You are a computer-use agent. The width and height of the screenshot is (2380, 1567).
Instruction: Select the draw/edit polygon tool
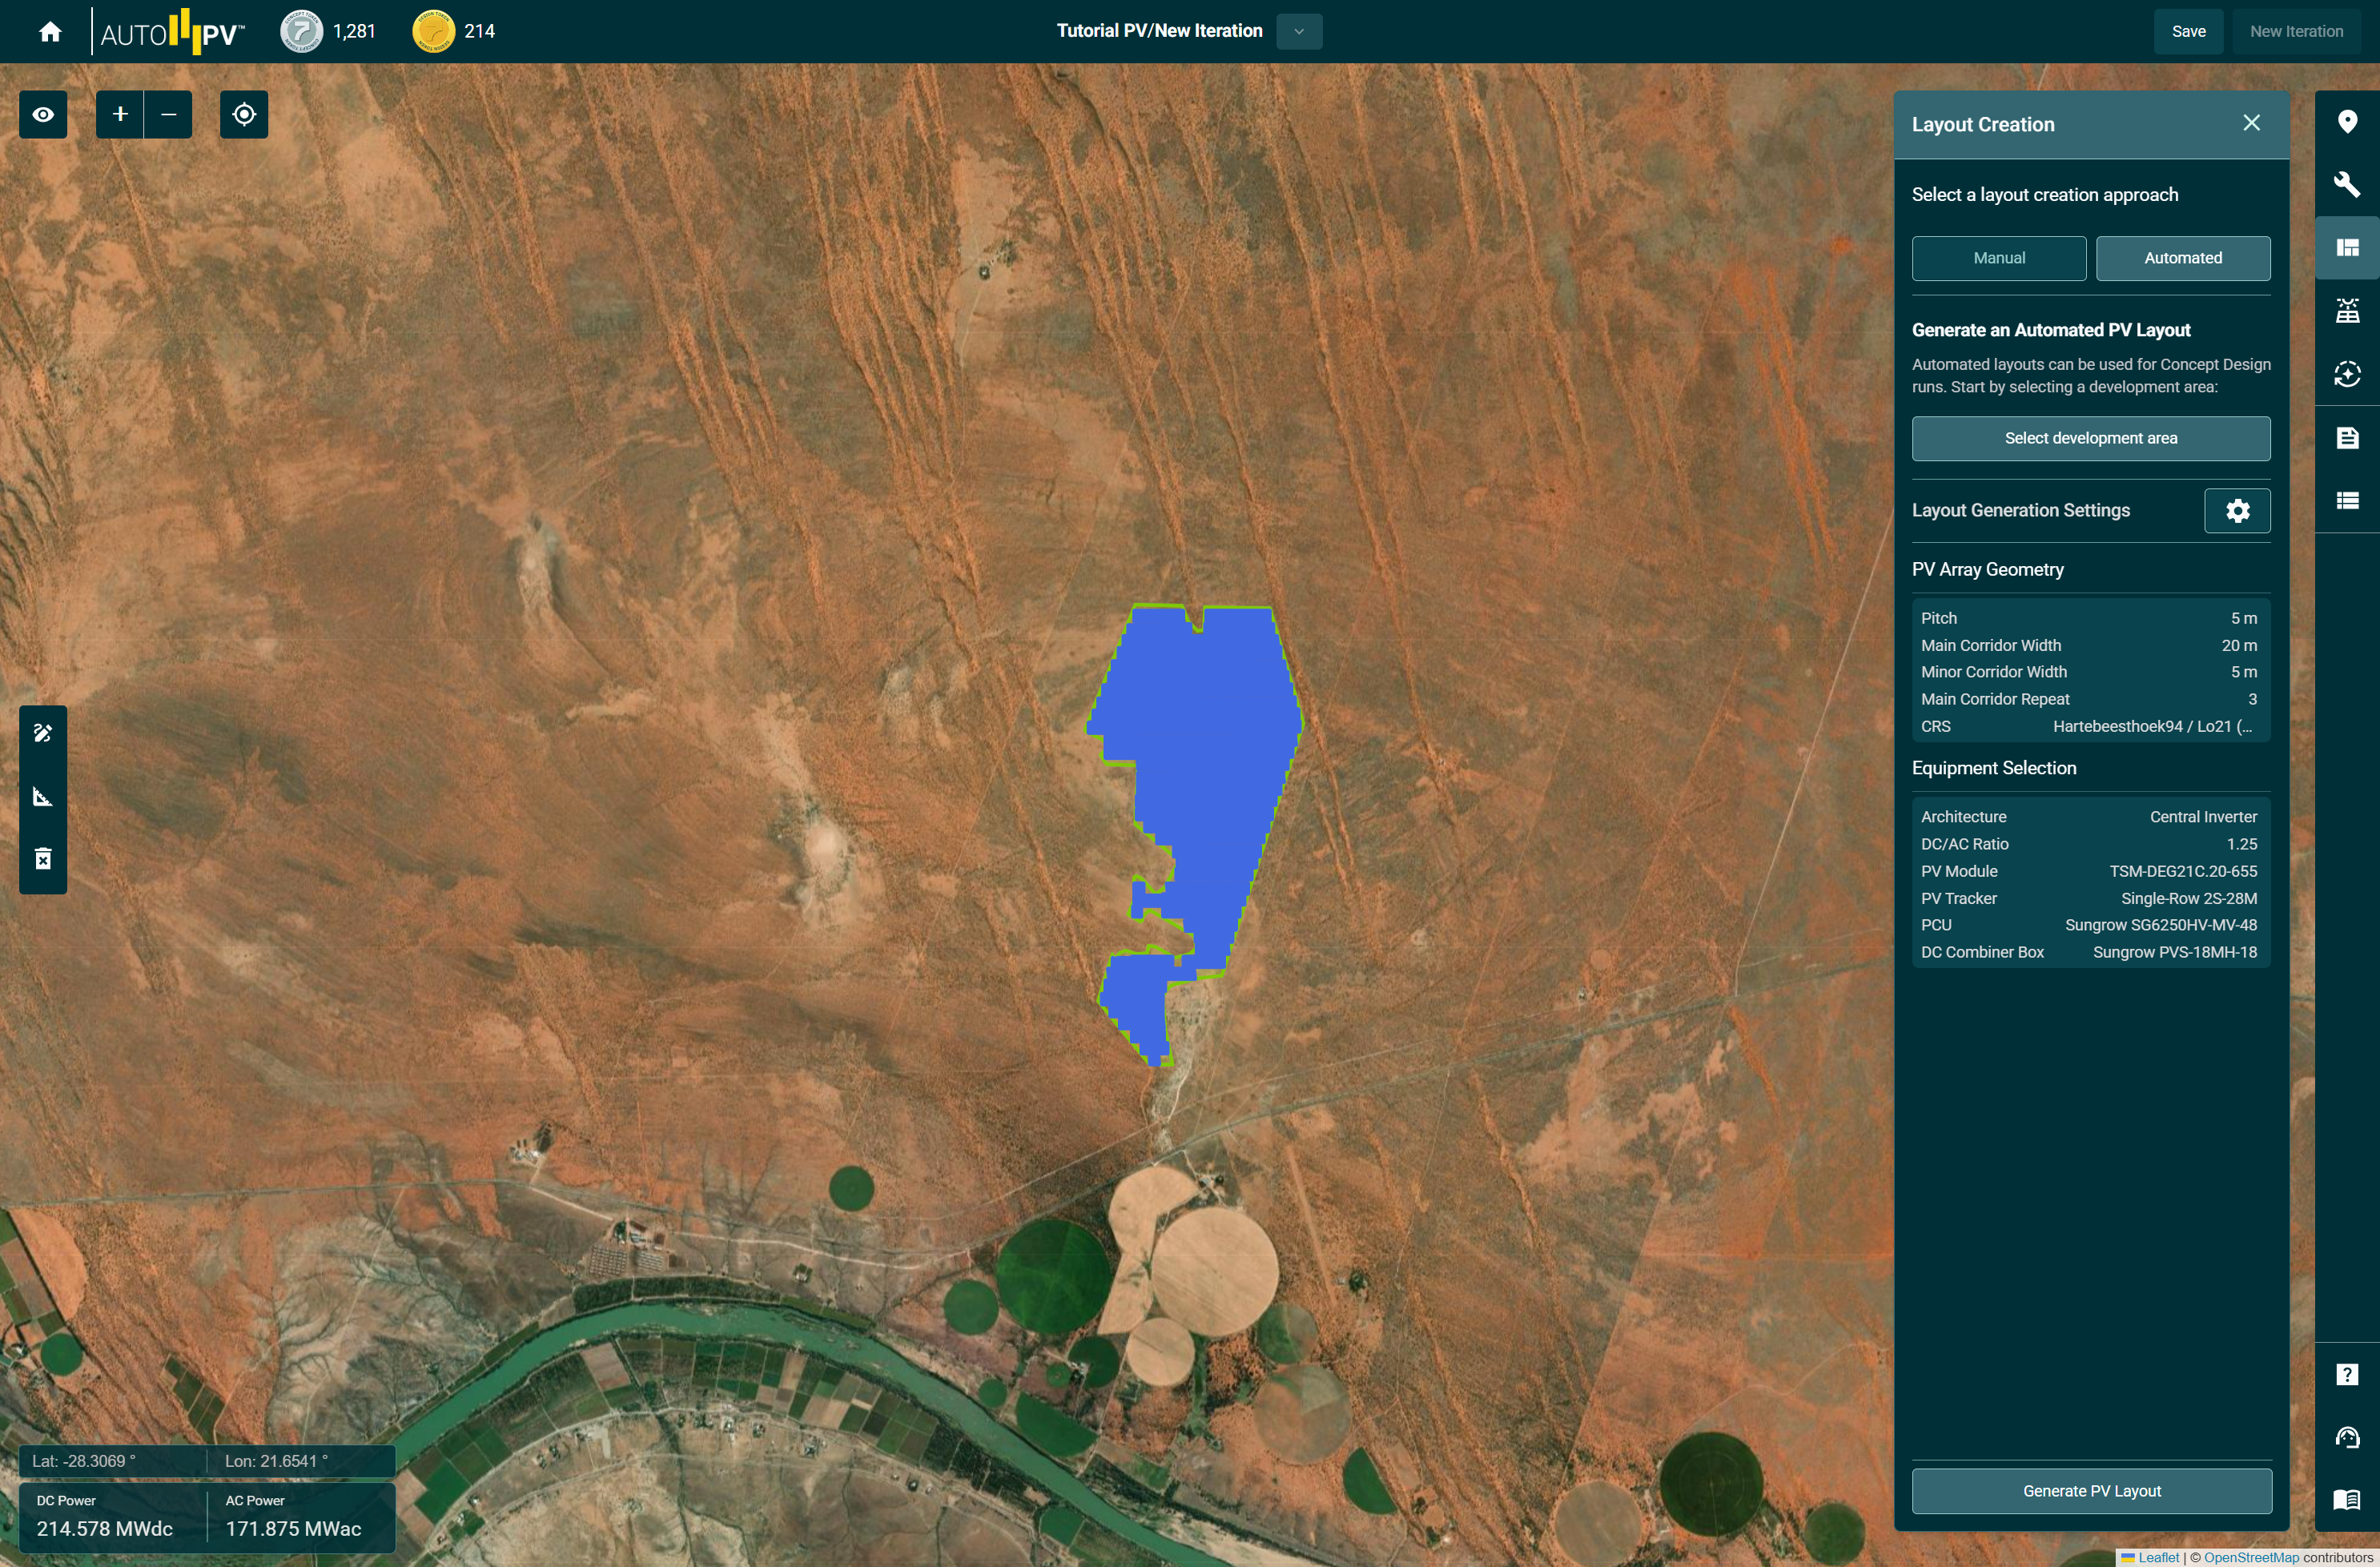pyautogui.click(x=43, y=733)
